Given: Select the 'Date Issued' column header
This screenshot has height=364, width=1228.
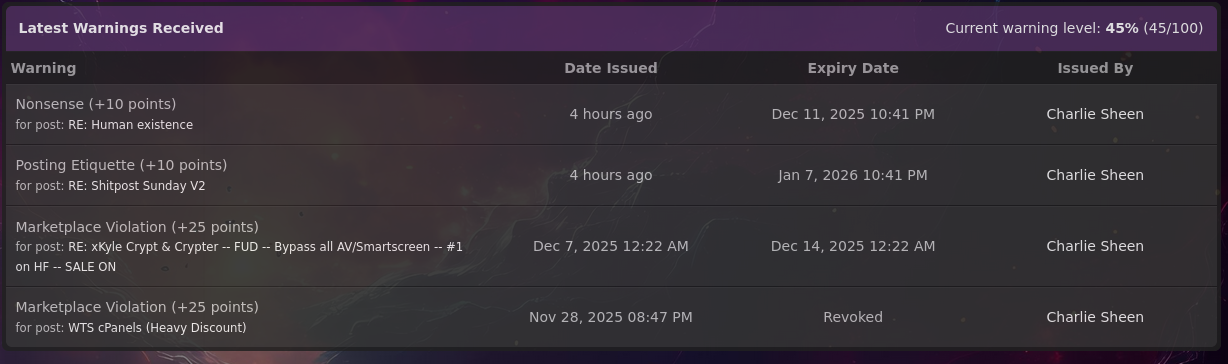Looking at the screenshot, I should [611, 68].
